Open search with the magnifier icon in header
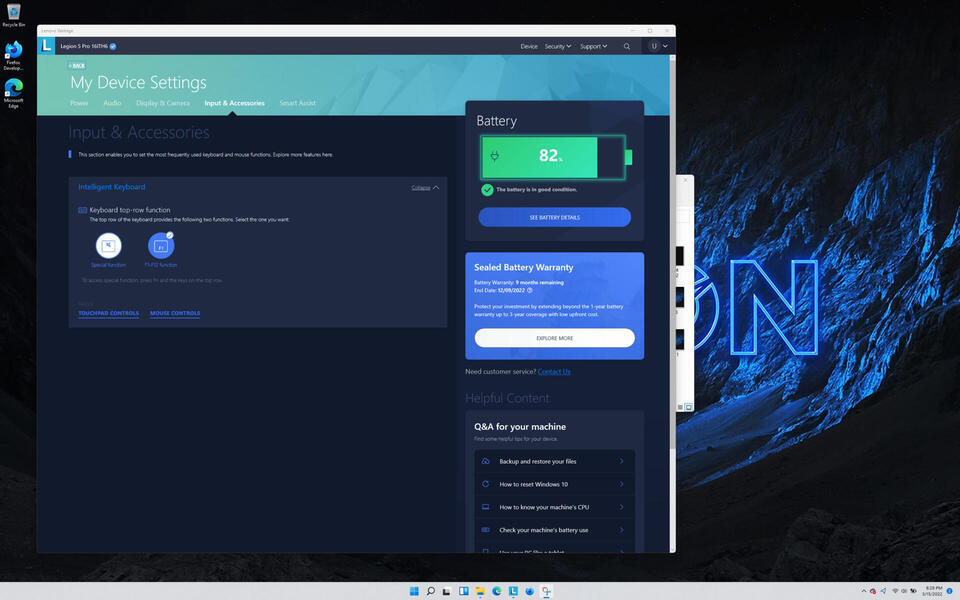The height and width of the screenshot is (600, 960). point(626,47)
